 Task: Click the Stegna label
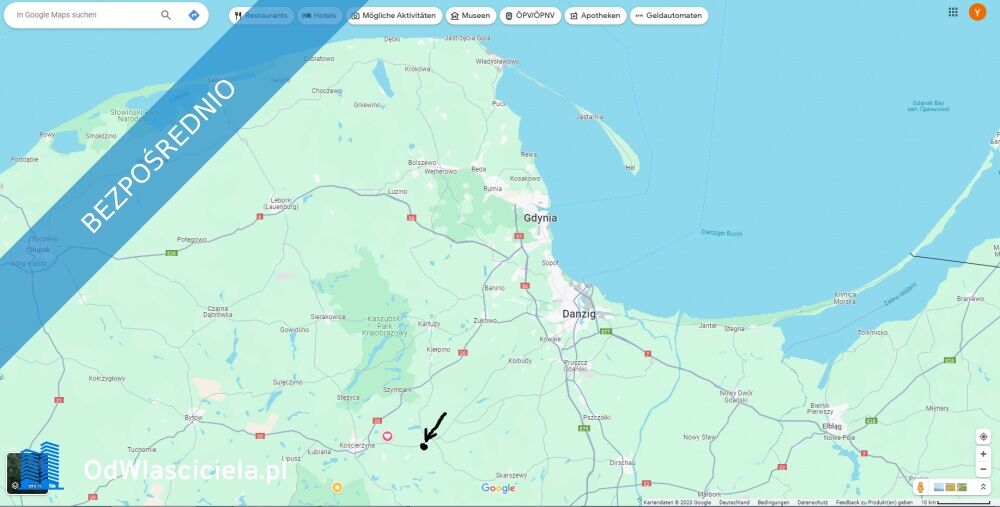click(734, 329)
